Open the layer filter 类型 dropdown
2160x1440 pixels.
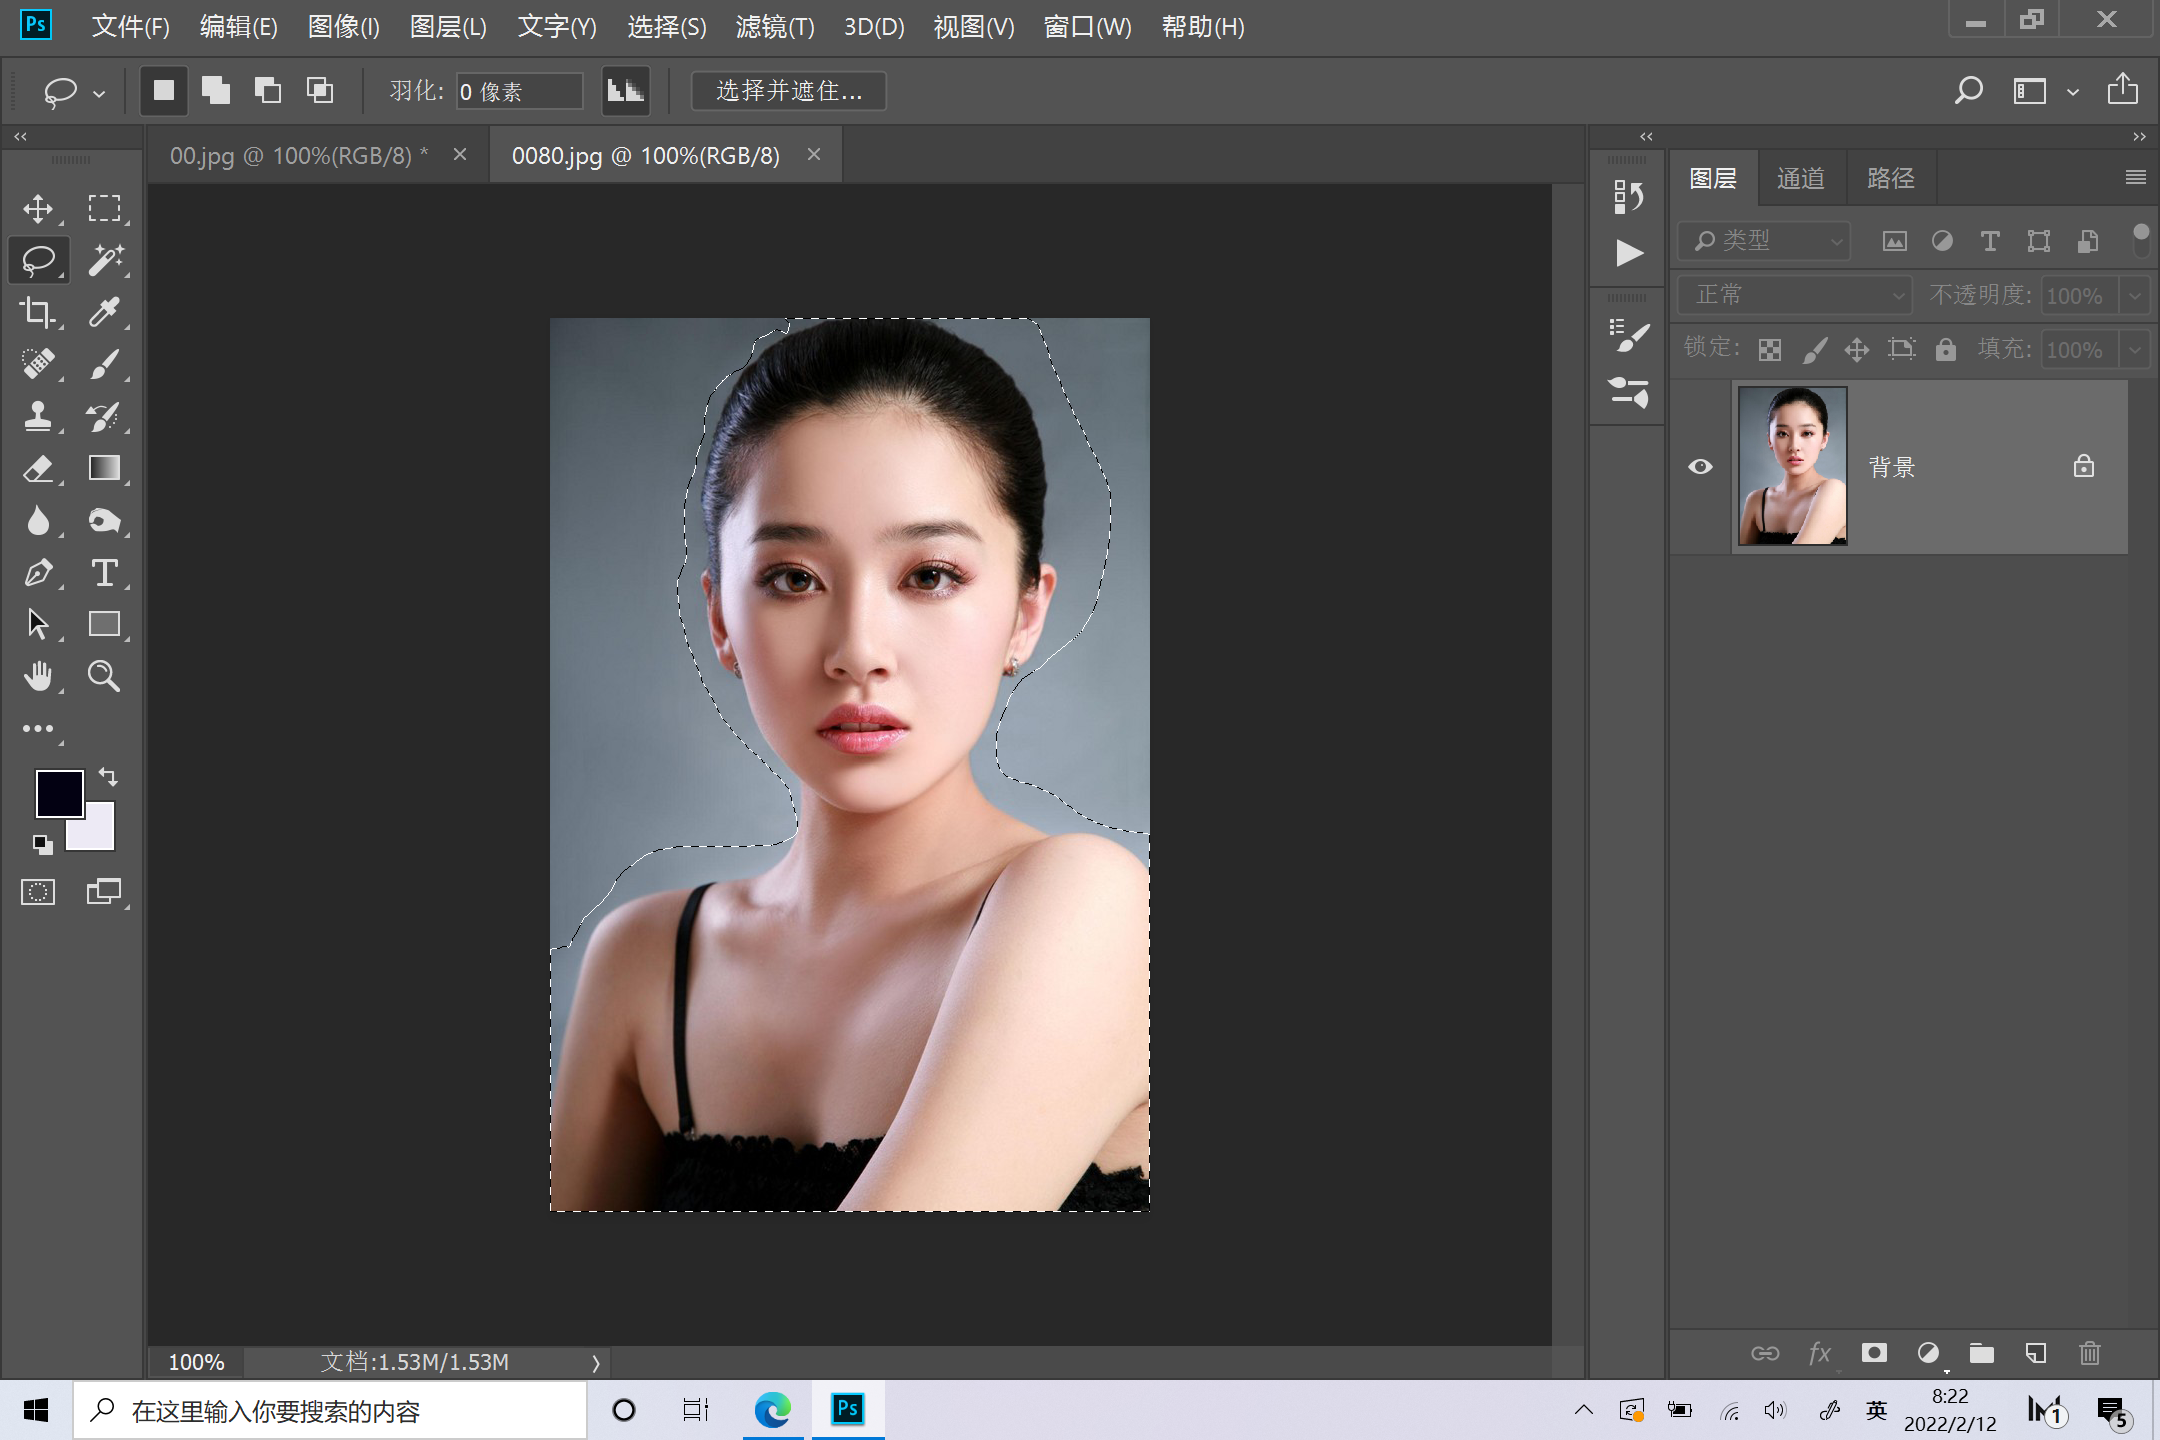pyautogui.click(x=1764, y=241)
